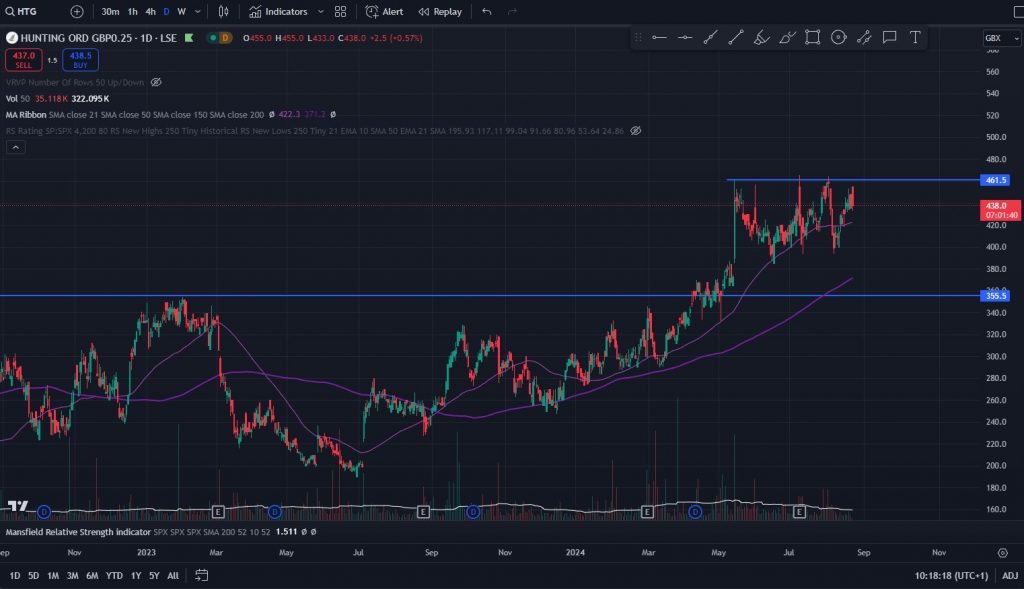Select the callout comment drawing tool

(889, 37)
